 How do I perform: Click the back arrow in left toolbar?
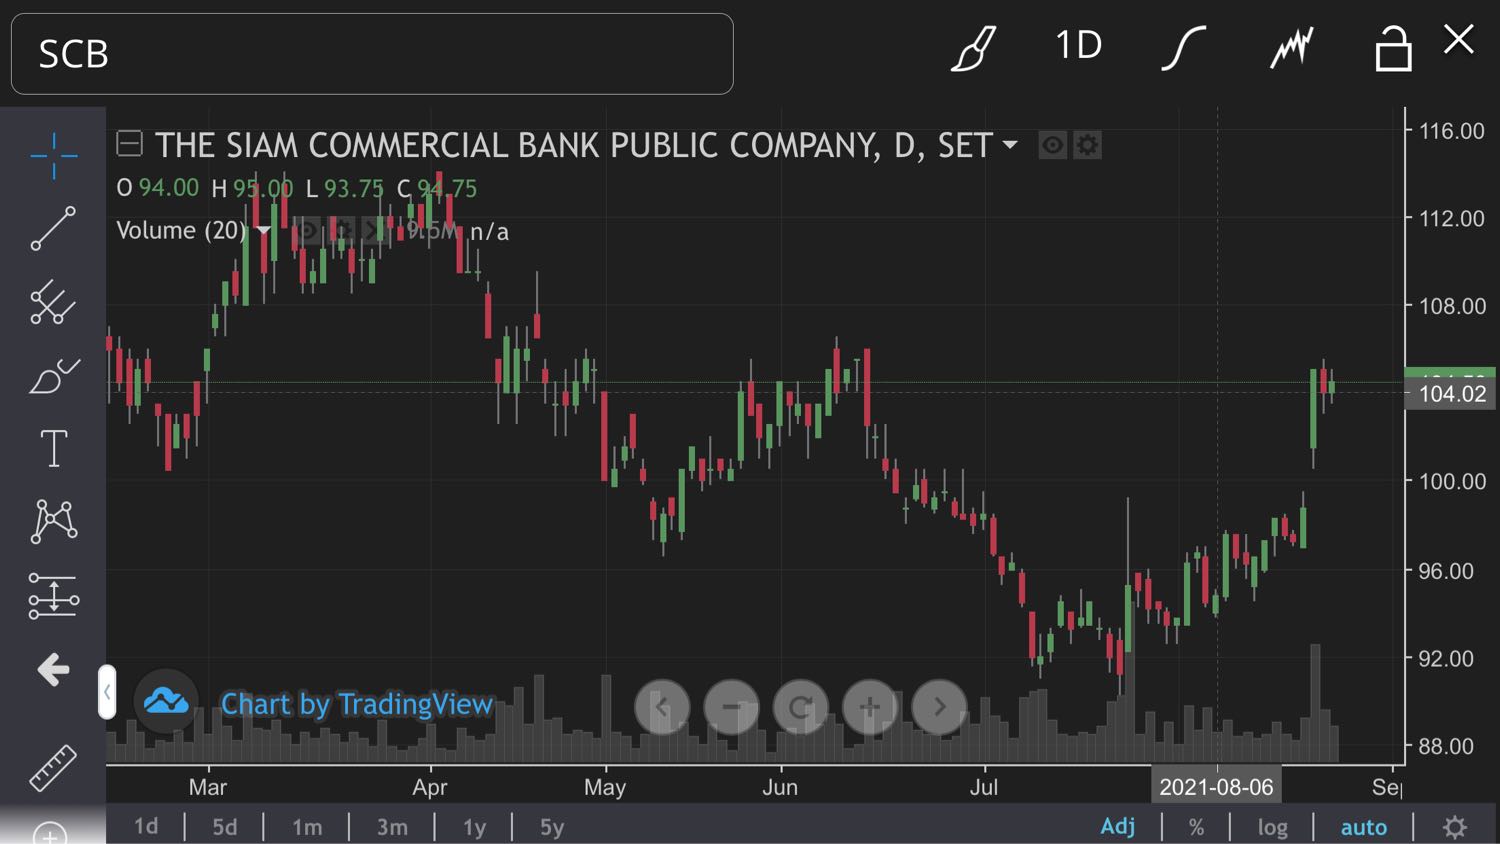(53, 669)
